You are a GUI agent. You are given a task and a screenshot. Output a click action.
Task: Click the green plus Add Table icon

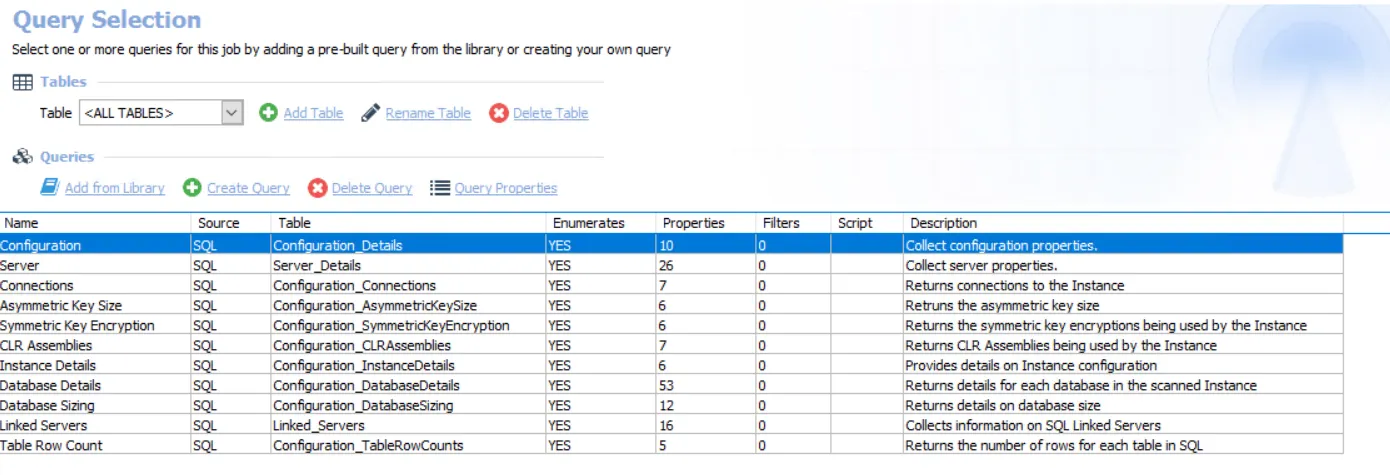(x=268, y=113)
